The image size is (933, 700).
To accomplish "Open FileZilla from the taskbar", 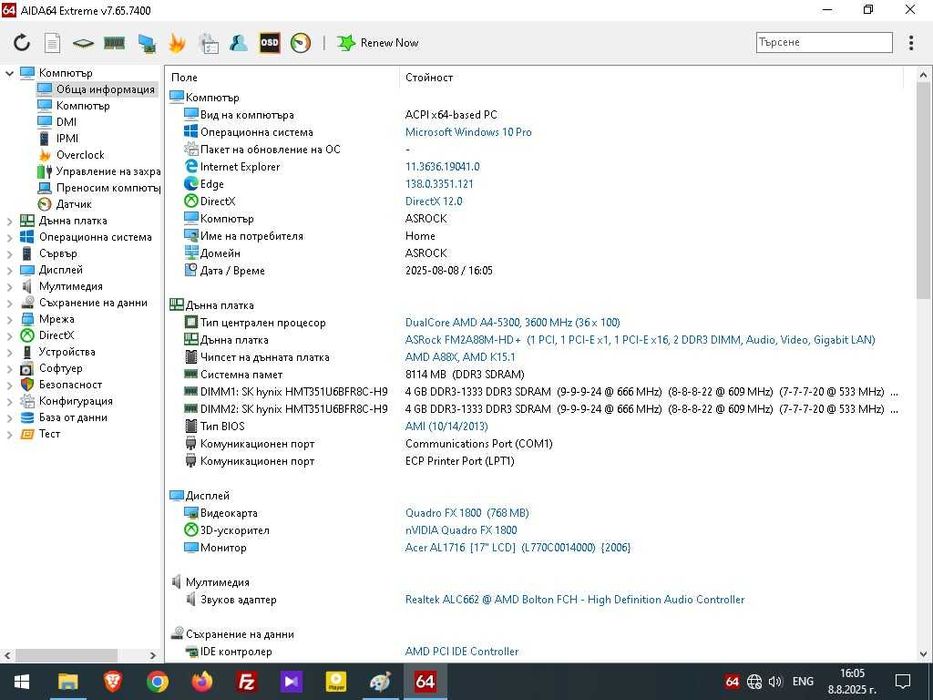I will 246,682.
